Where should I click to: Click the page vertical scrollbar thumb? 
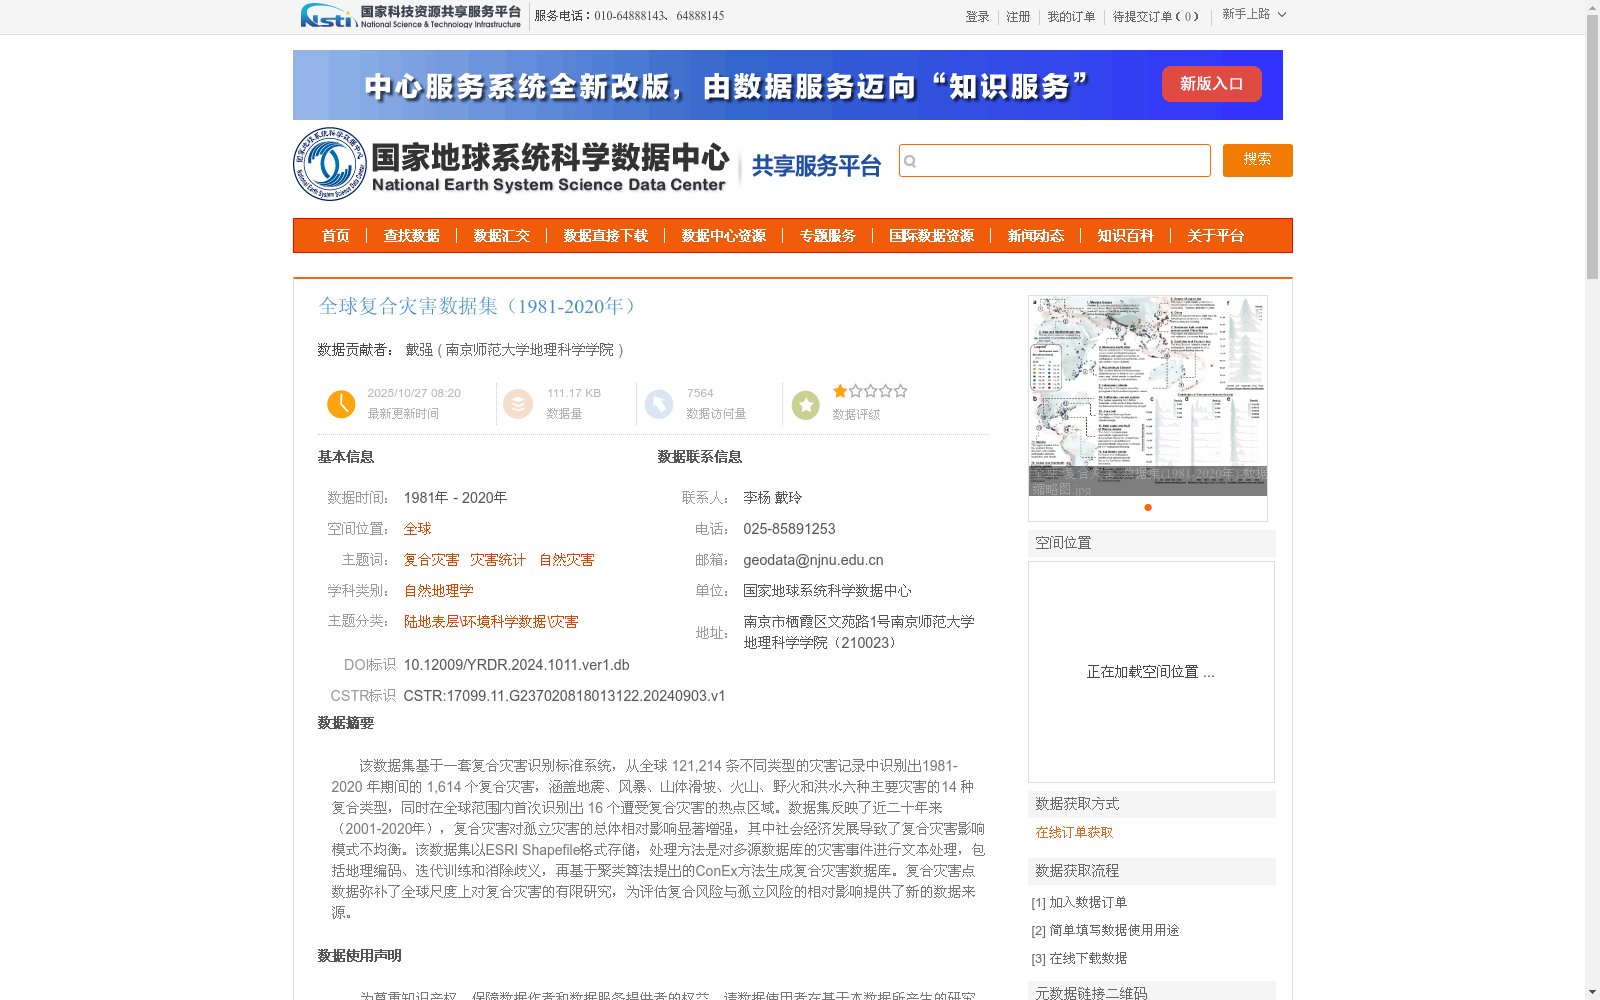tap(1592, 147)
